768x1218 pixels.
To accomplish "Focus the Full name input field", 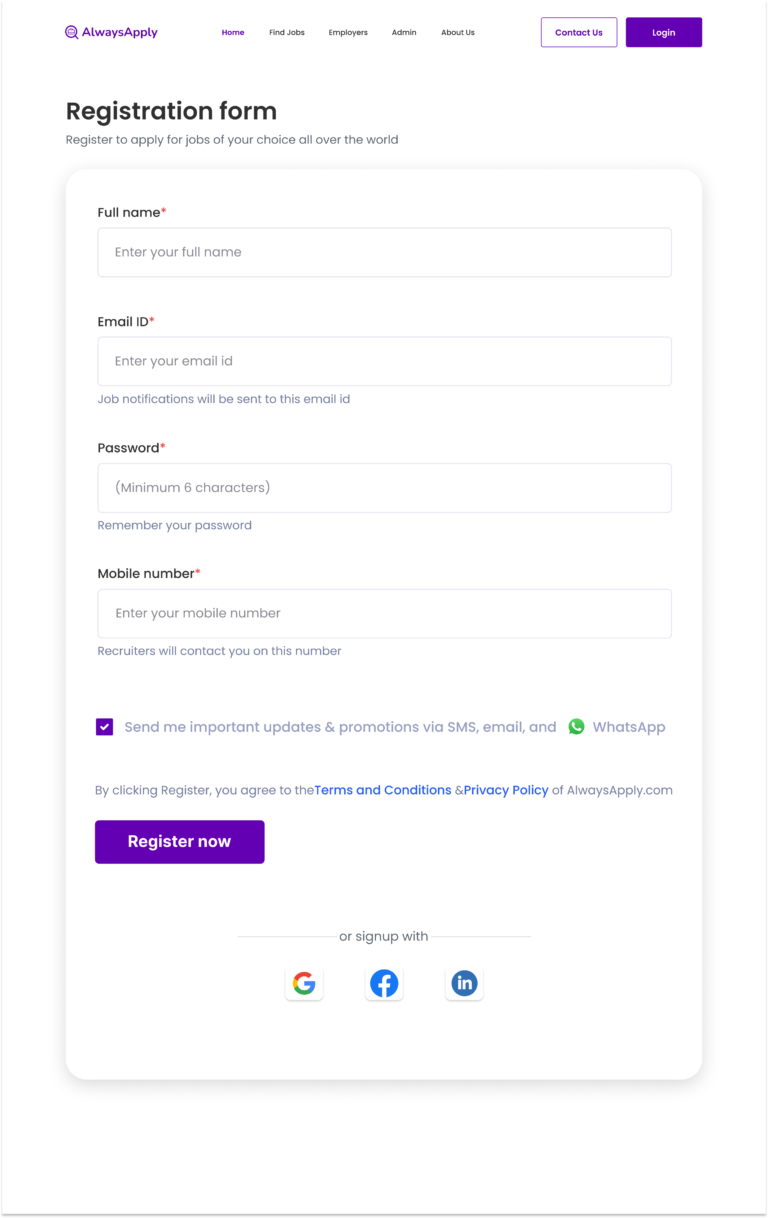I will point(384,252).
